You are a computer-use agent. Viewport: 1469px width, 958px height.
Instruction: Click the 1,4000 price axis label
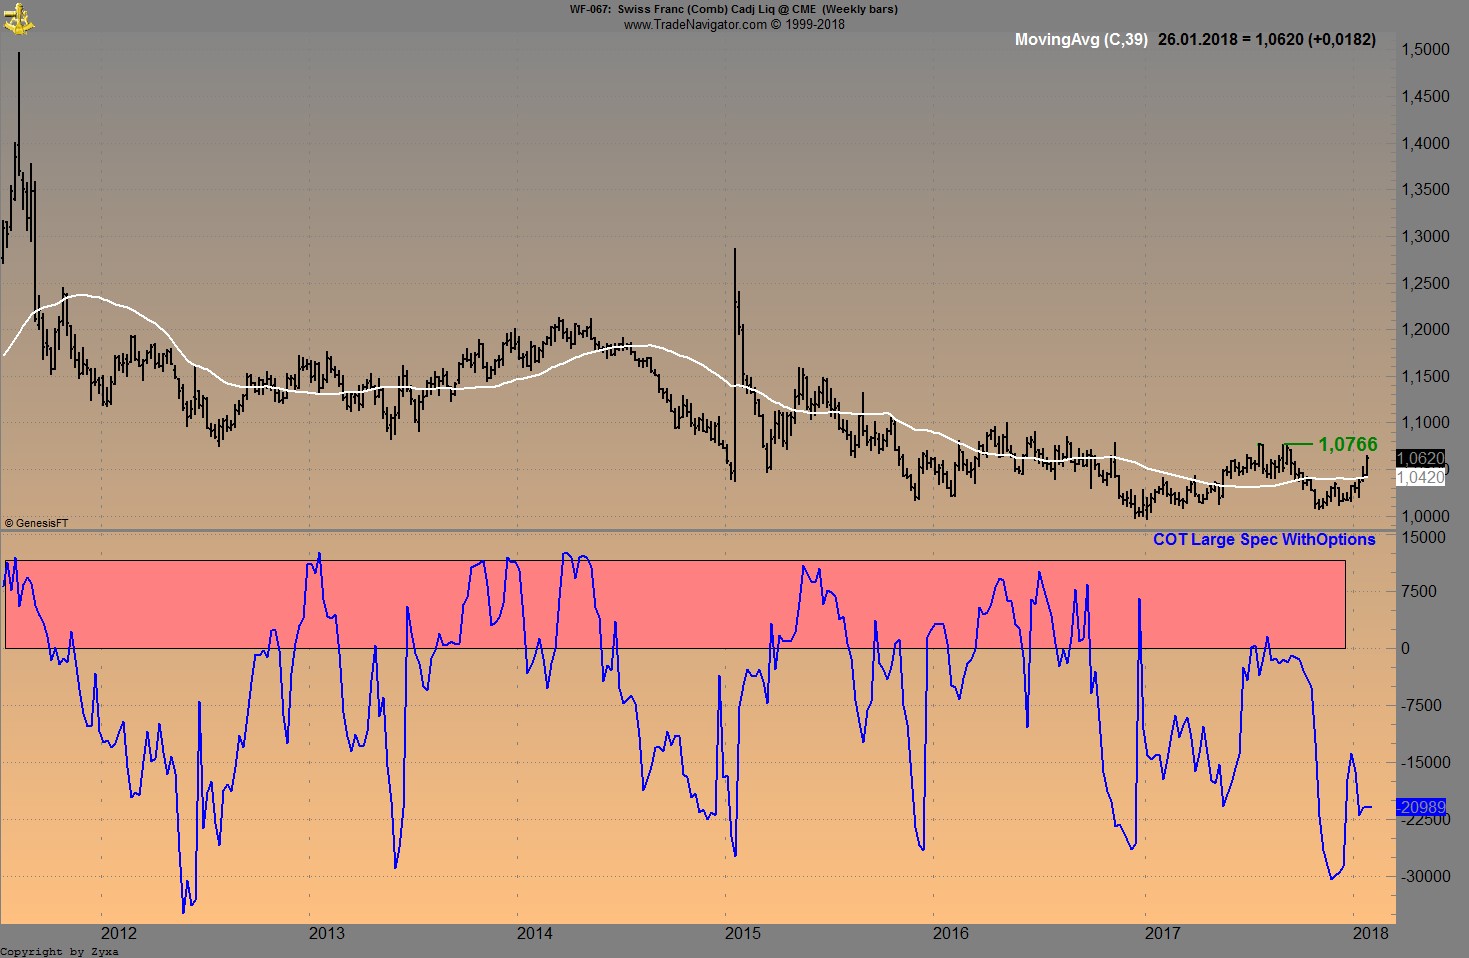click(x=1425, y=143)
